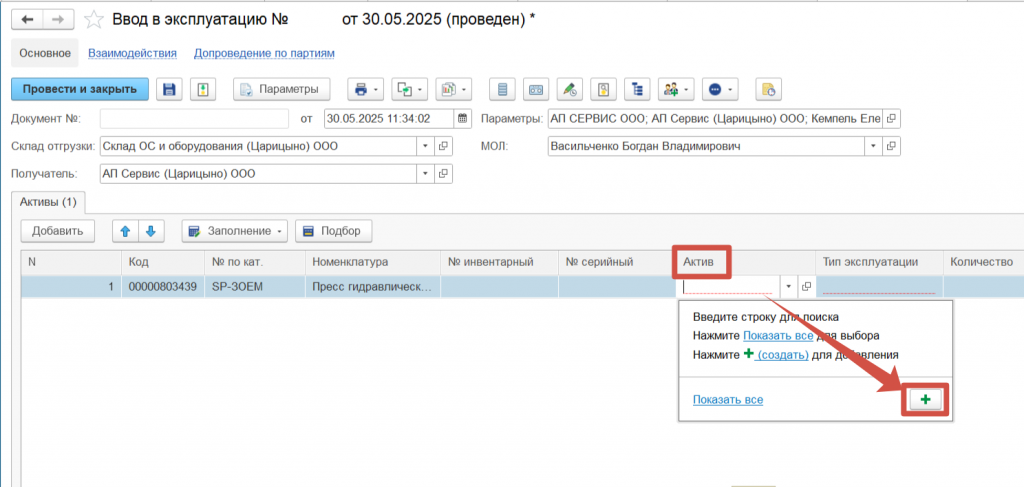The height and width of the screenshot is (487, 1024).
Task: Switch to the Взаимодействия tab
Action: [132, 53]
